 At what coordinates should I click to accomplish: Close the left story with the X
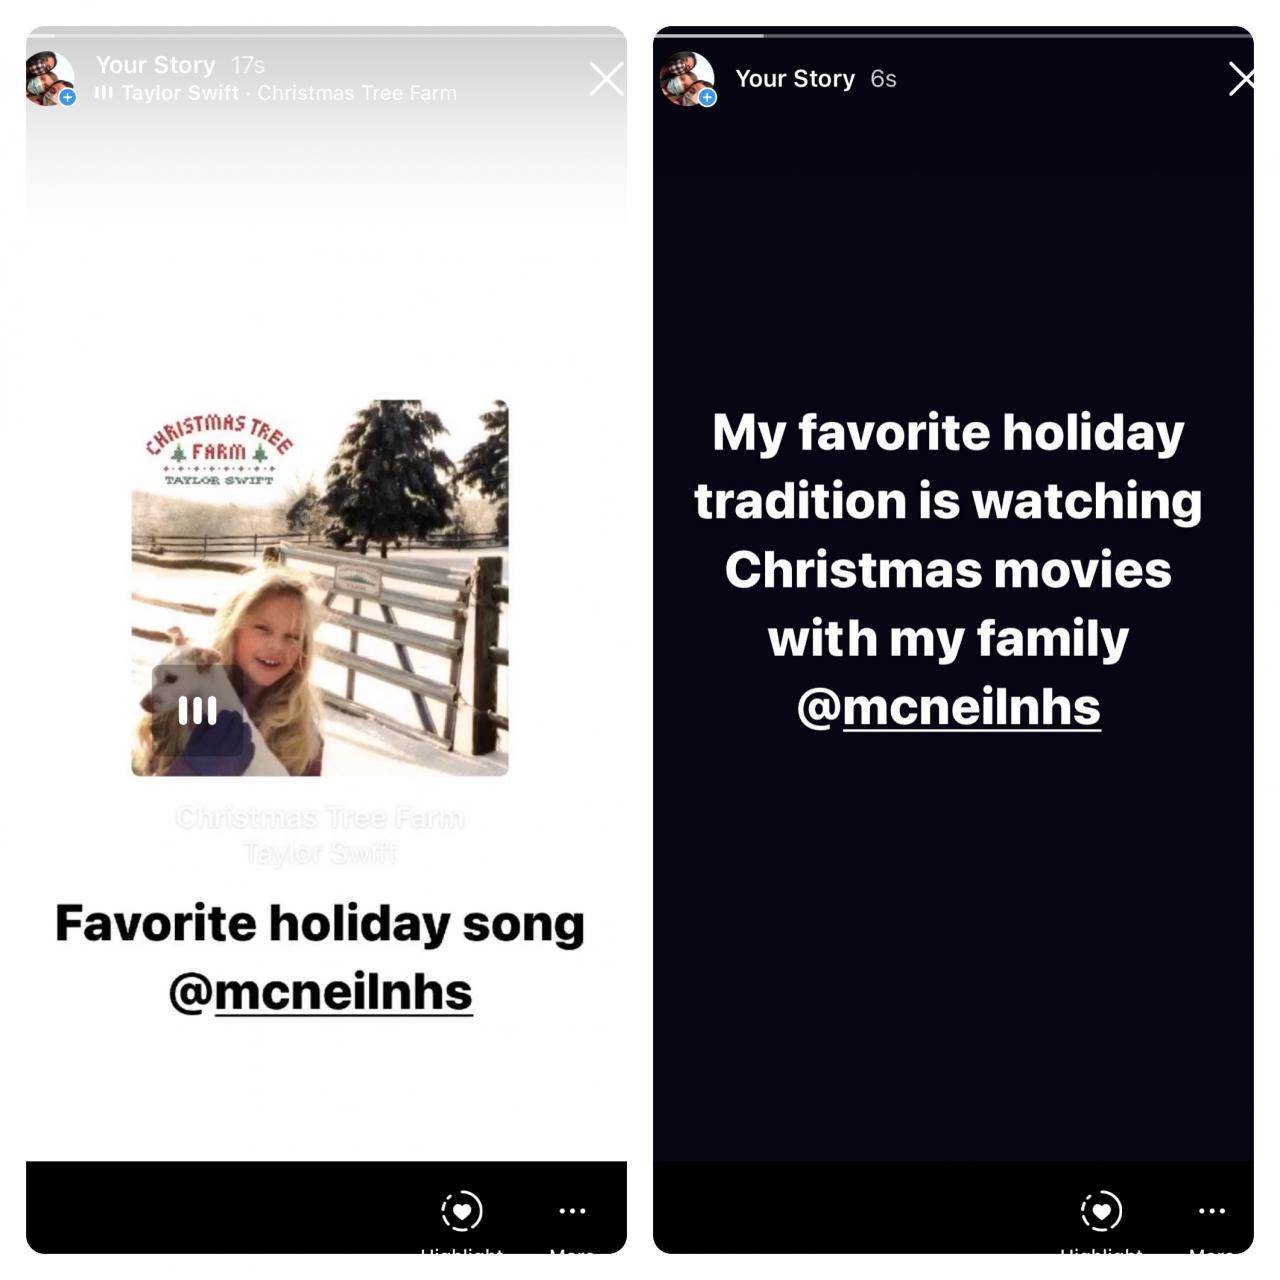coord(606,78)
